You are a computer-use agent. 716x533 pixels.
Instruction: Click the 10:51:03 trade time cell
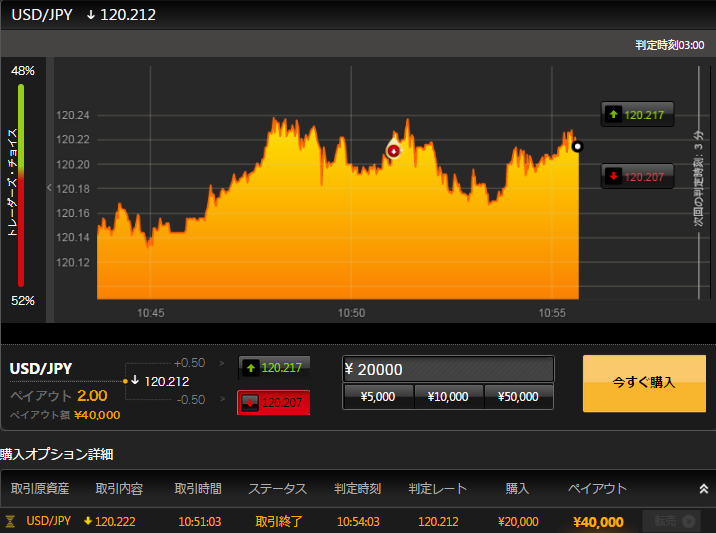coord(200,521)
